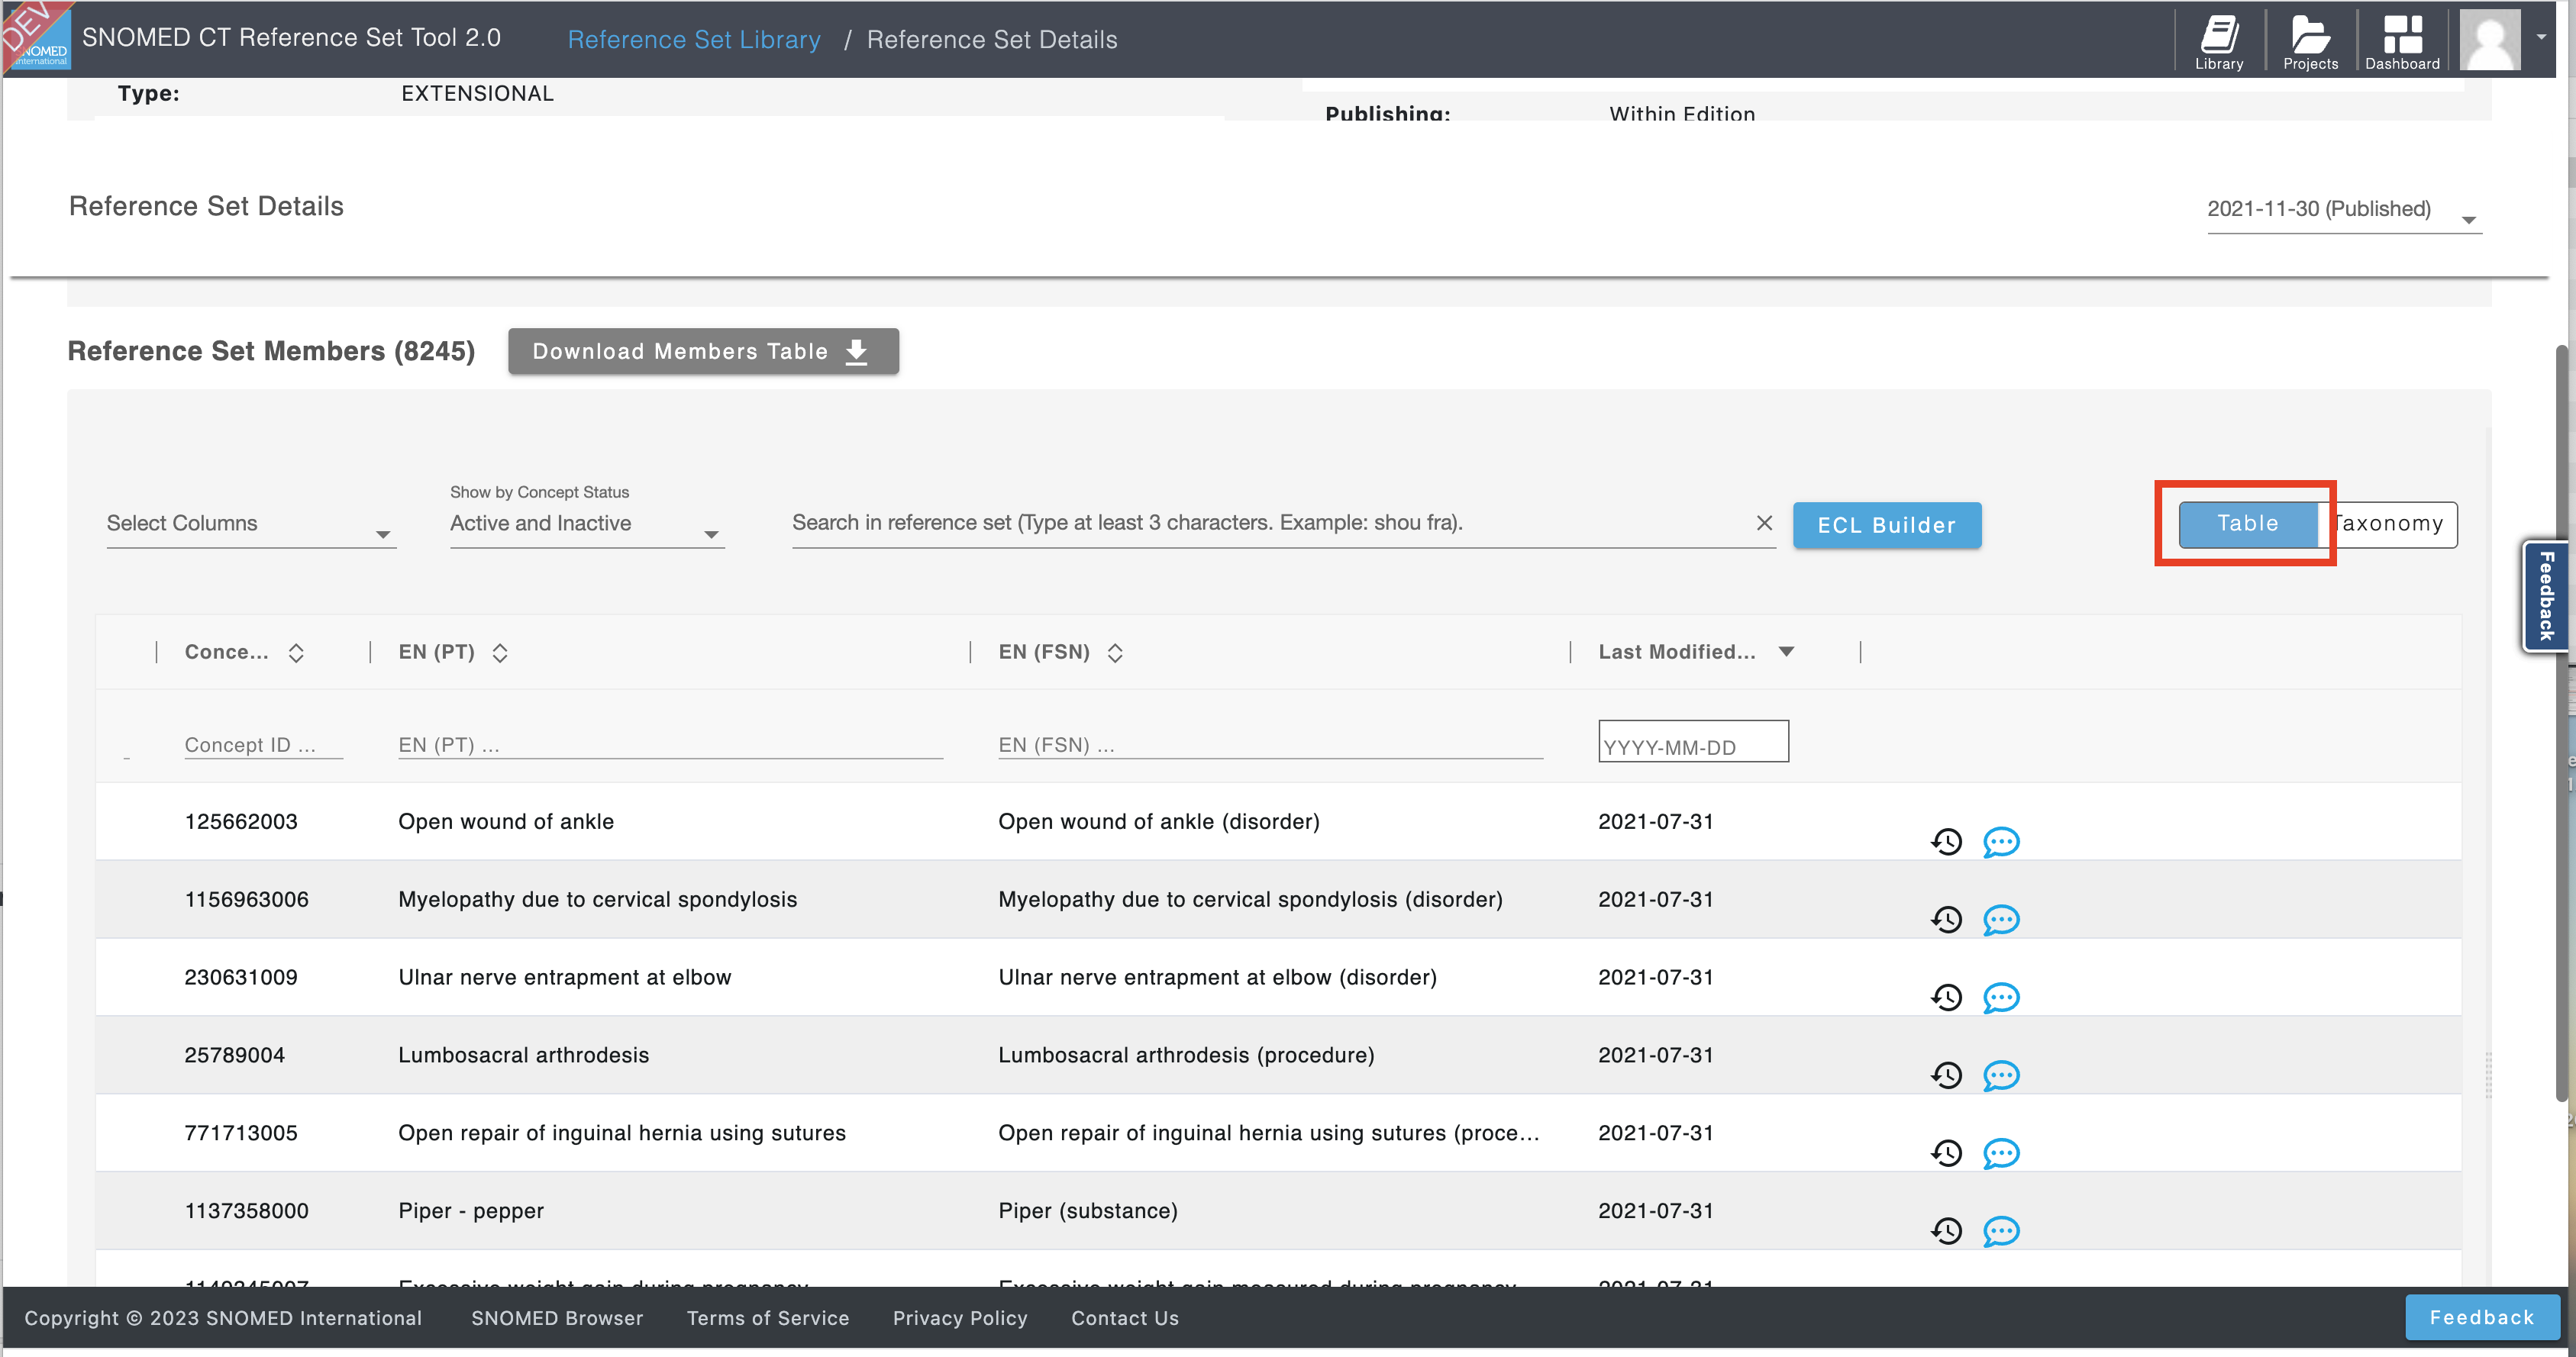Click 'Piper (substance)' FSN cell

coord(1088,1212)
